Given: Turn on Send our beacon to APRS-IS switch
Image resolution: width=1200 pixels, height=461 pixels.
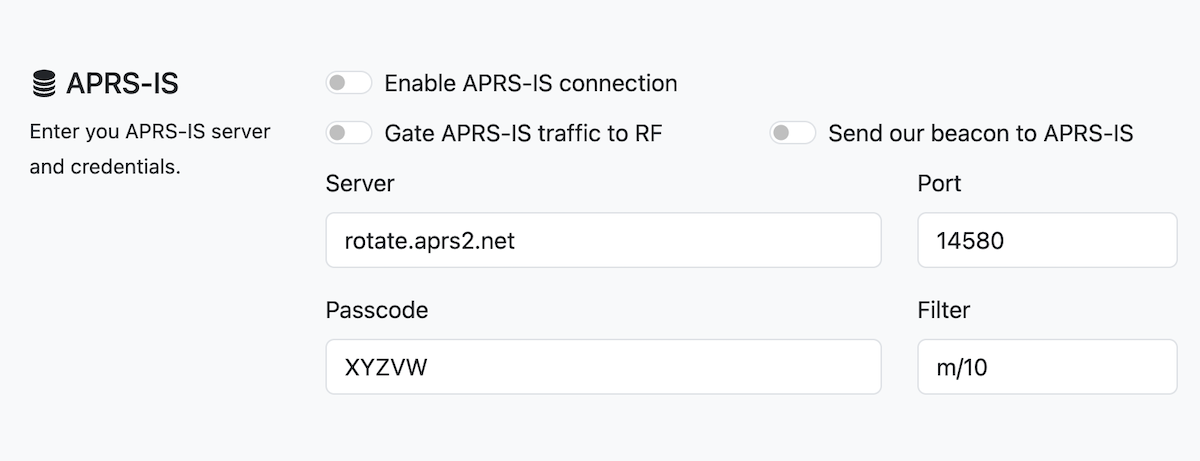Looking at the screenshot, I should 792,133.
